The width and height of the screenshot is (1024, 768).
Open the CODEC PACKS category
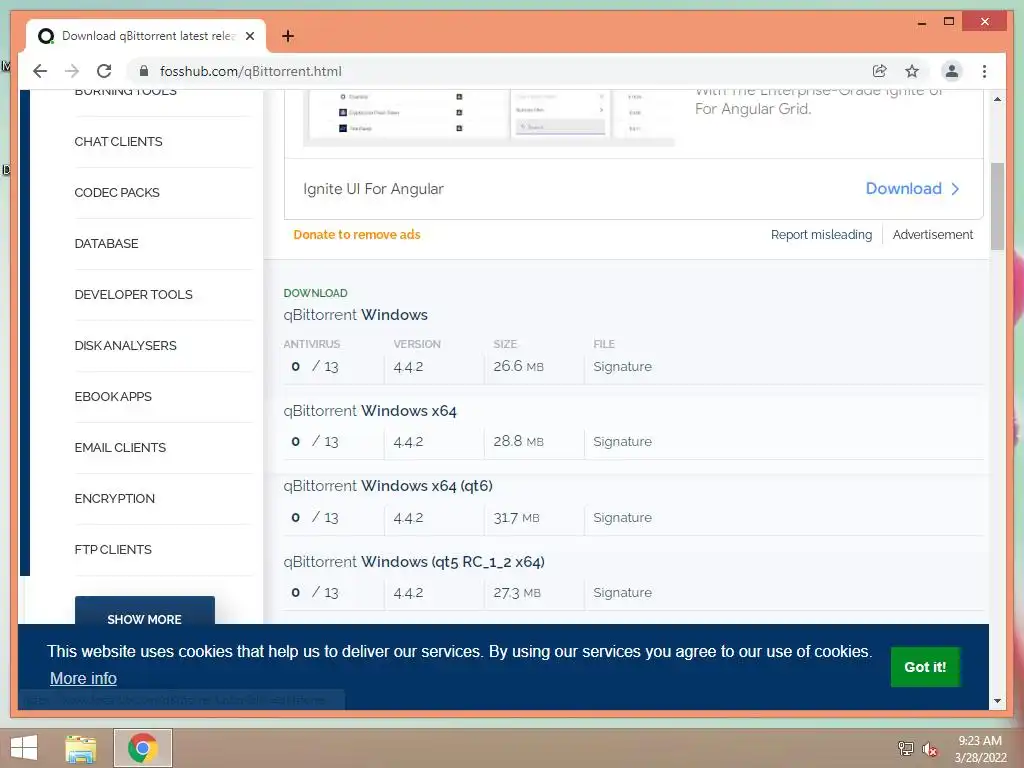tap(117, 193)
